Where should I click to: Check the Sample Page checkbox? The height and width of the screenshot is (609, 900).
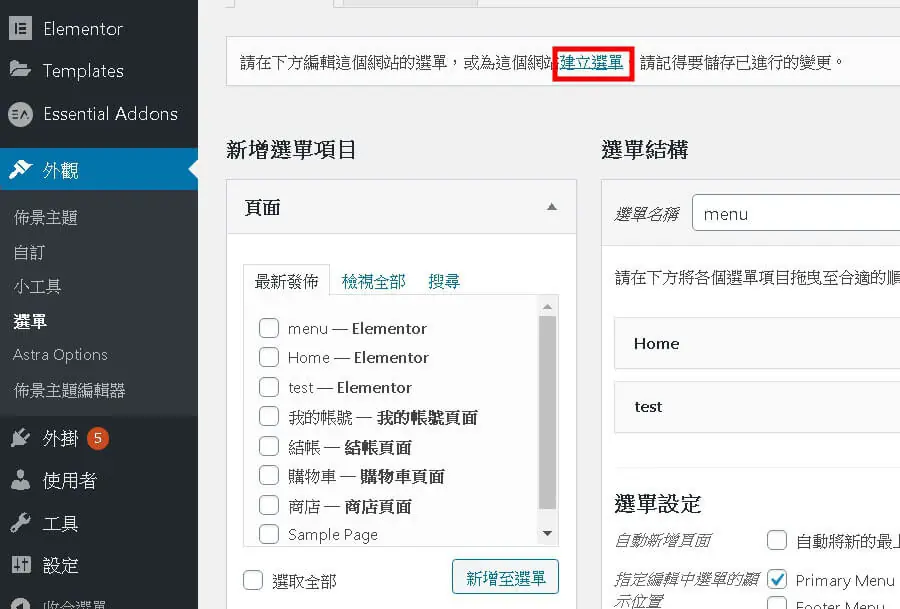click(x=269, y=534)
